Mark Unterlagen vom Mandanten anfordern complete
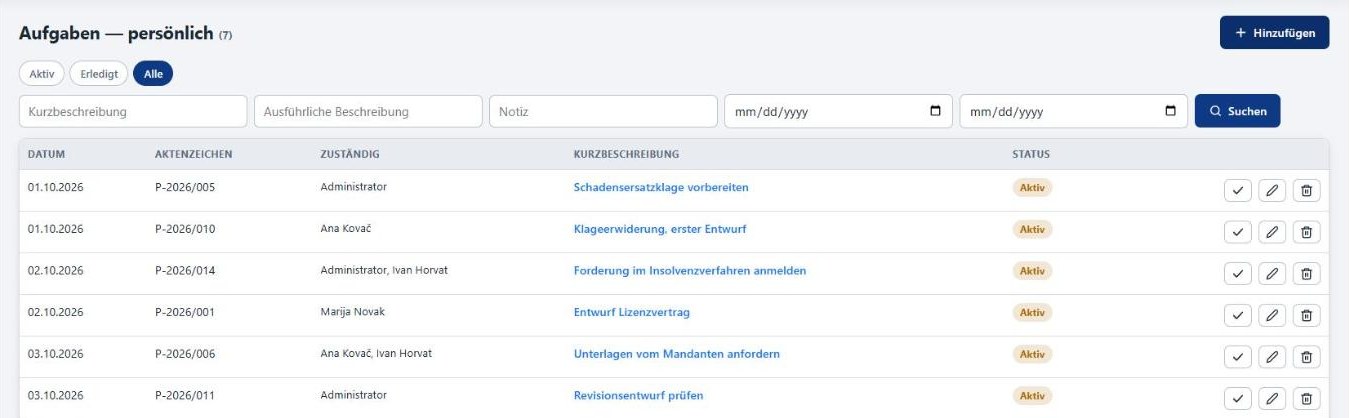Viewport: 1349px width, 418px height. 1238,357
